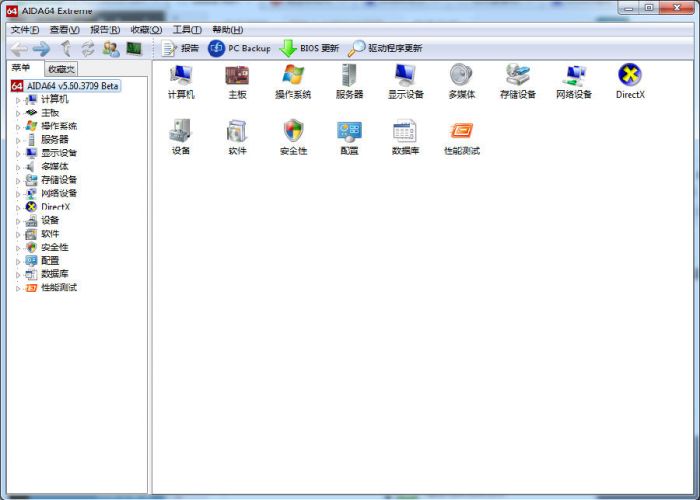Open the 收藏(O) menu
700x500 pixels.
(146, 30)
